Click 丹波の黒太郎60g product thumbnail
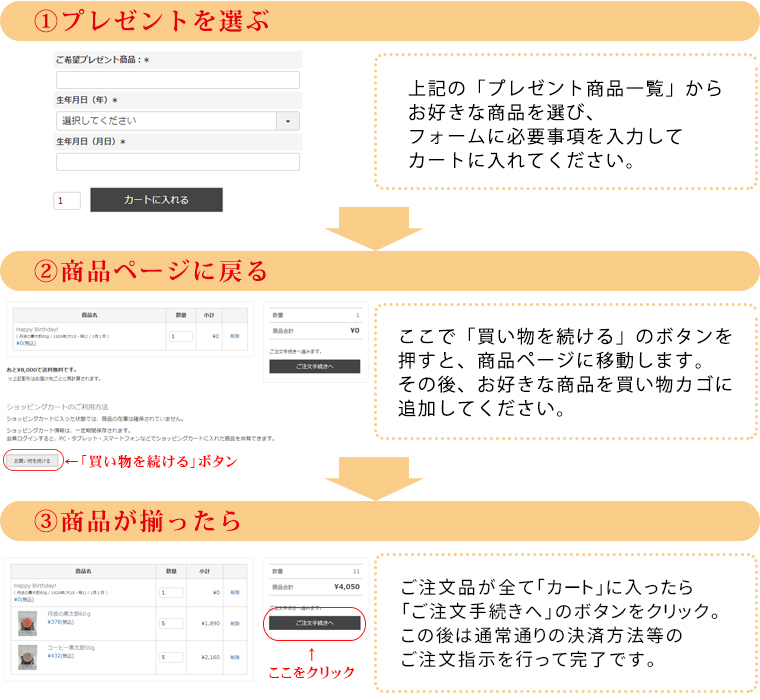 (27, 623)
